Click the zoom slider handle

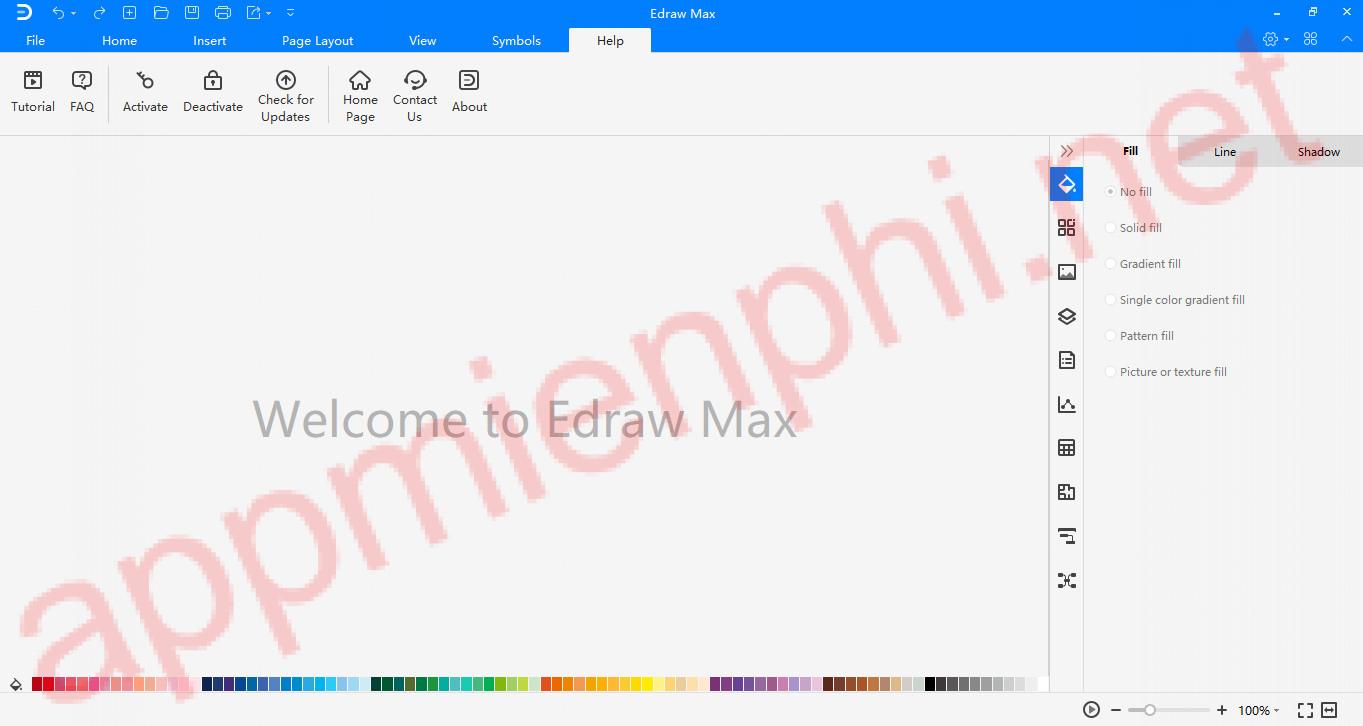pos(1150,710)
